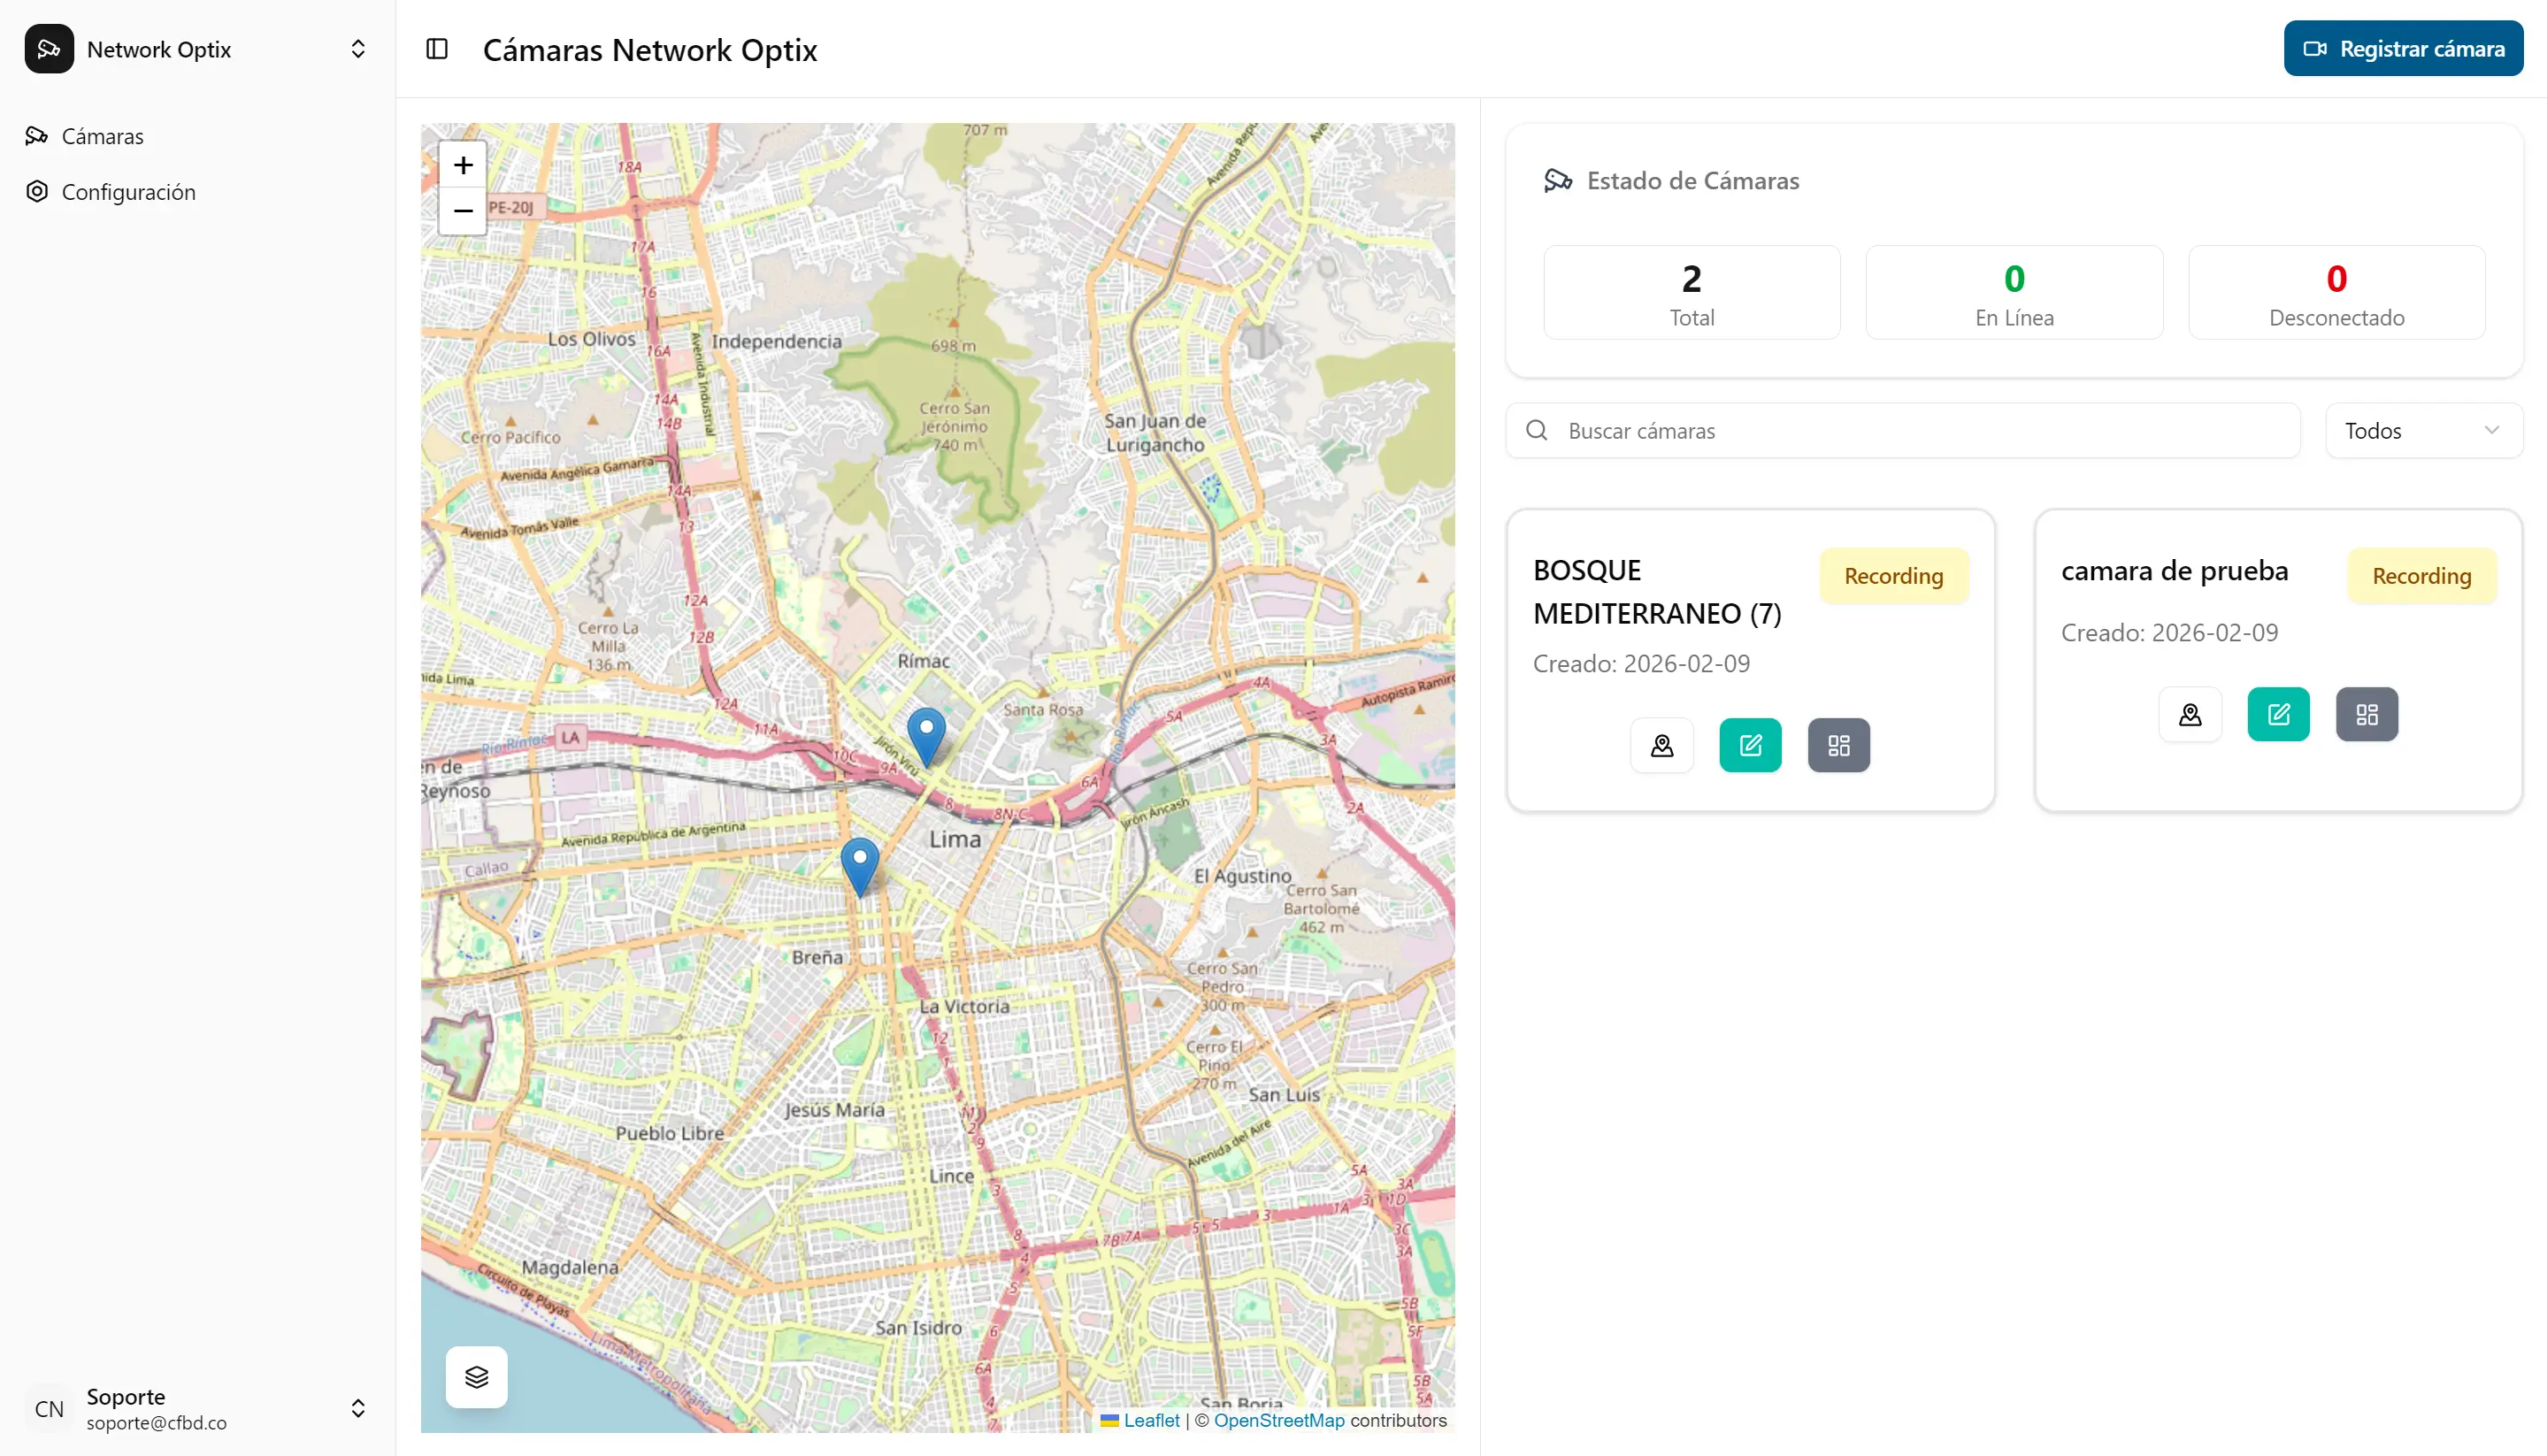Viewport: 2547px width, 1456px height.
Task: Click the QR code icon on BOSQUE MEDITERRANEO card
Action: pos(1838,744)
